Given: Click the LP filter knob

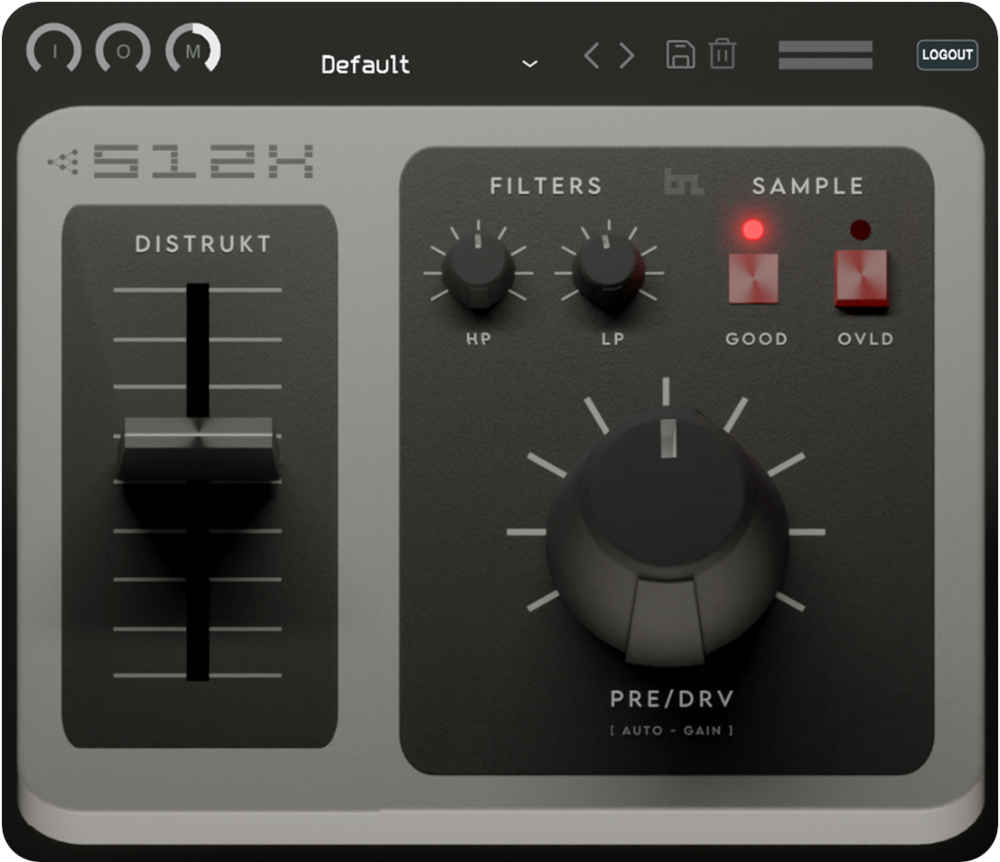Looking at the screenshot, I should 609,272.
